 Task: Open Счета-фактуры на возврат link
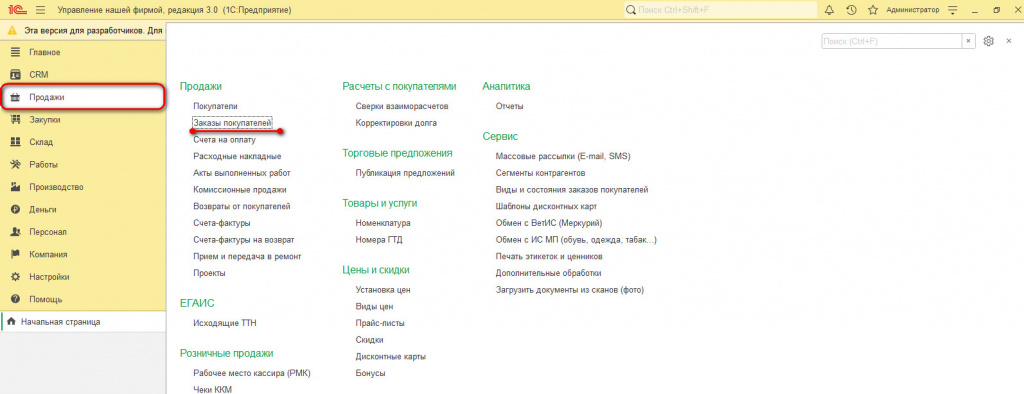[x=244, y=240]
